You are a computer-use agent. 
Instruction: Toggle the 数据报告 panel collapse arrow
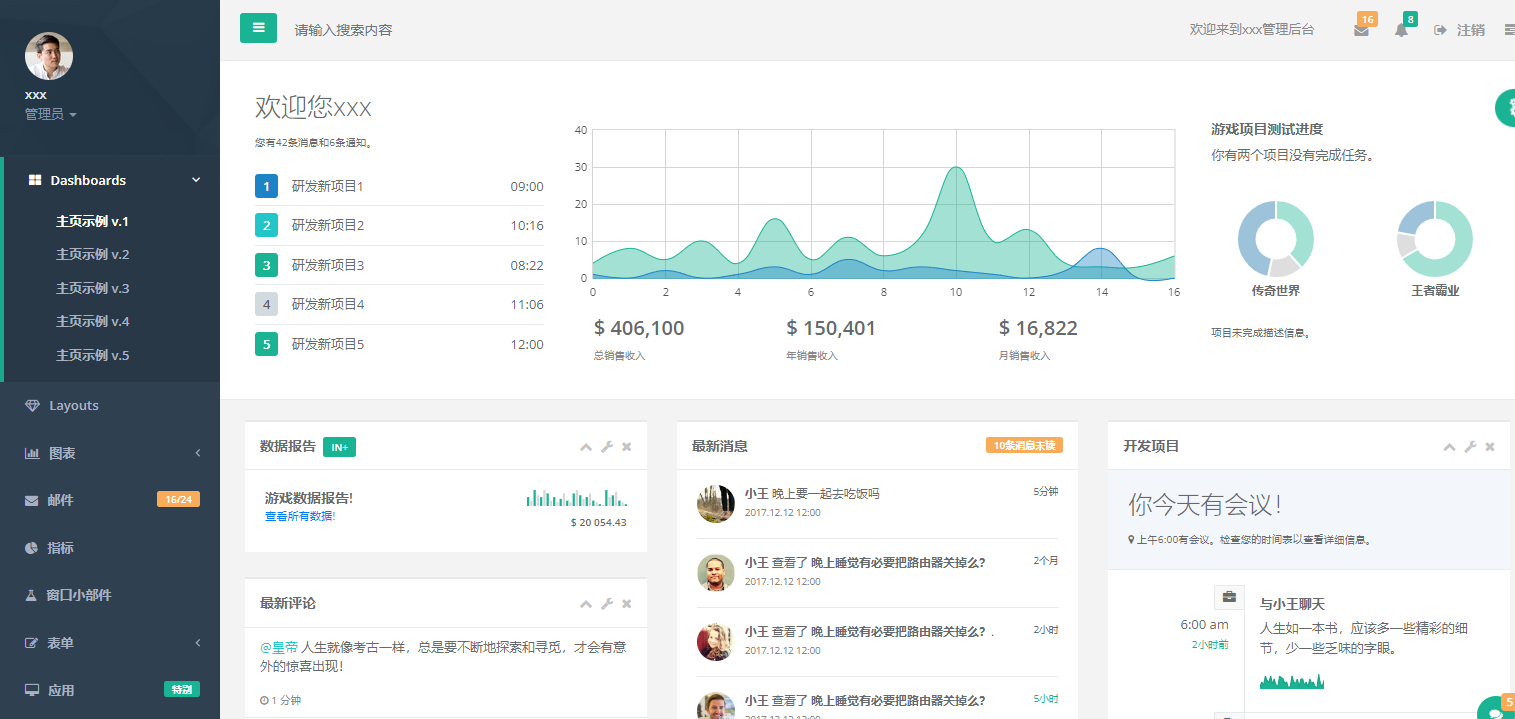pos(586,447)
